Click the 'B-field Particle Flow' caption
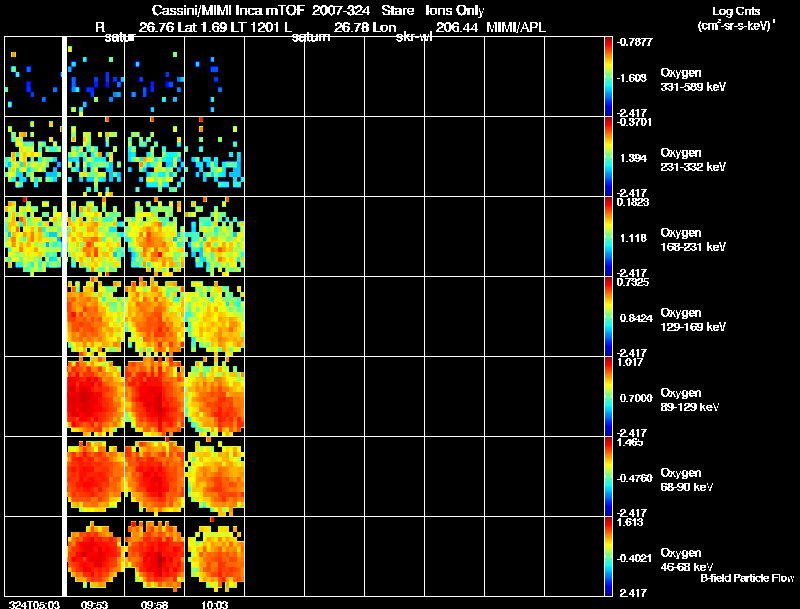This screenshot has width=800, height=609. point(747,578)
